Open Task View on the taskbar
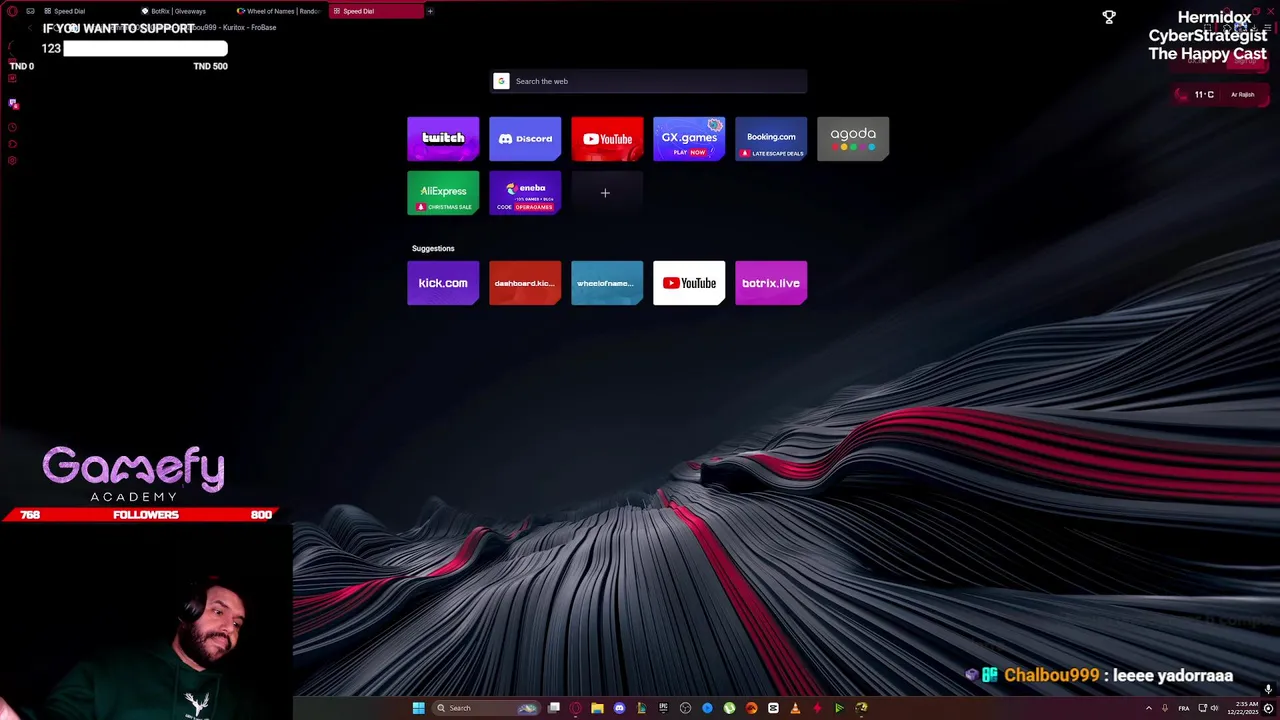 (x=553, y=708)
